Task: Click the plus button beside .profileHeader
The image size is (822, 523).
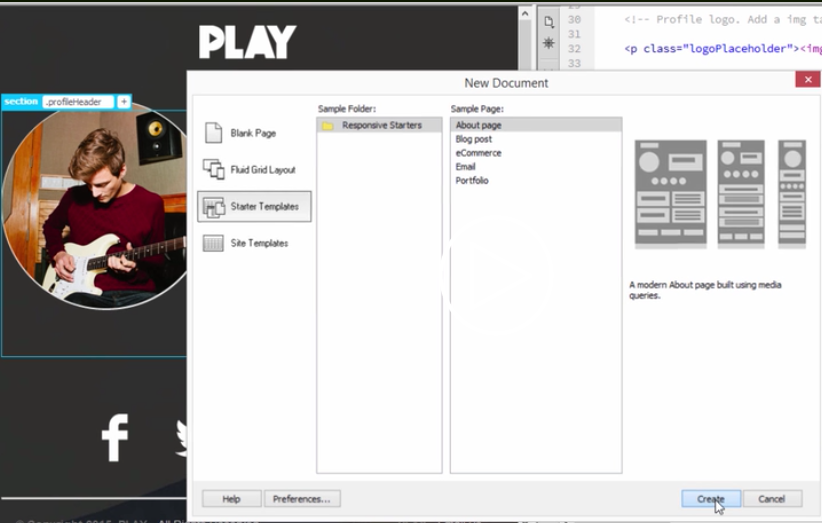Action: coord(124,102)
